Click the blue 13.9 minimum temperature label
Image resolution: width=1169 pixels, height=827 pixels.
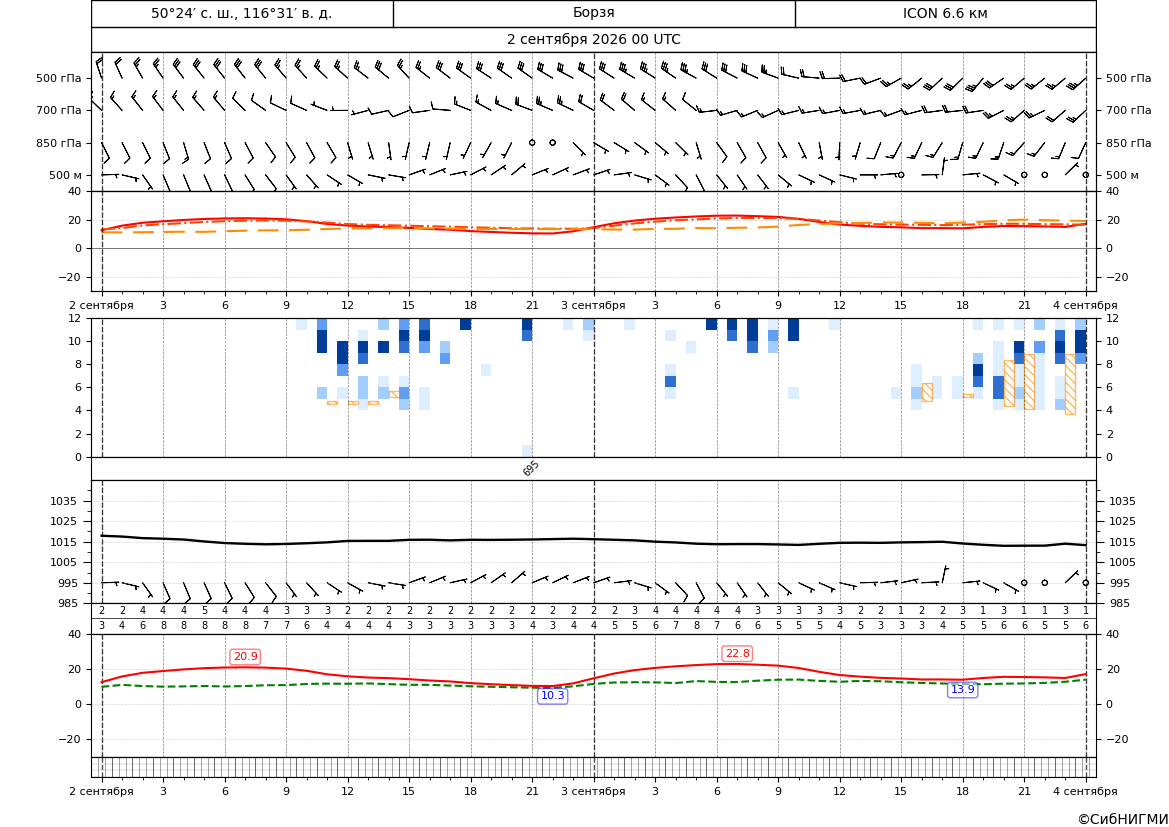pyautogui.click(x=962, y=689)
